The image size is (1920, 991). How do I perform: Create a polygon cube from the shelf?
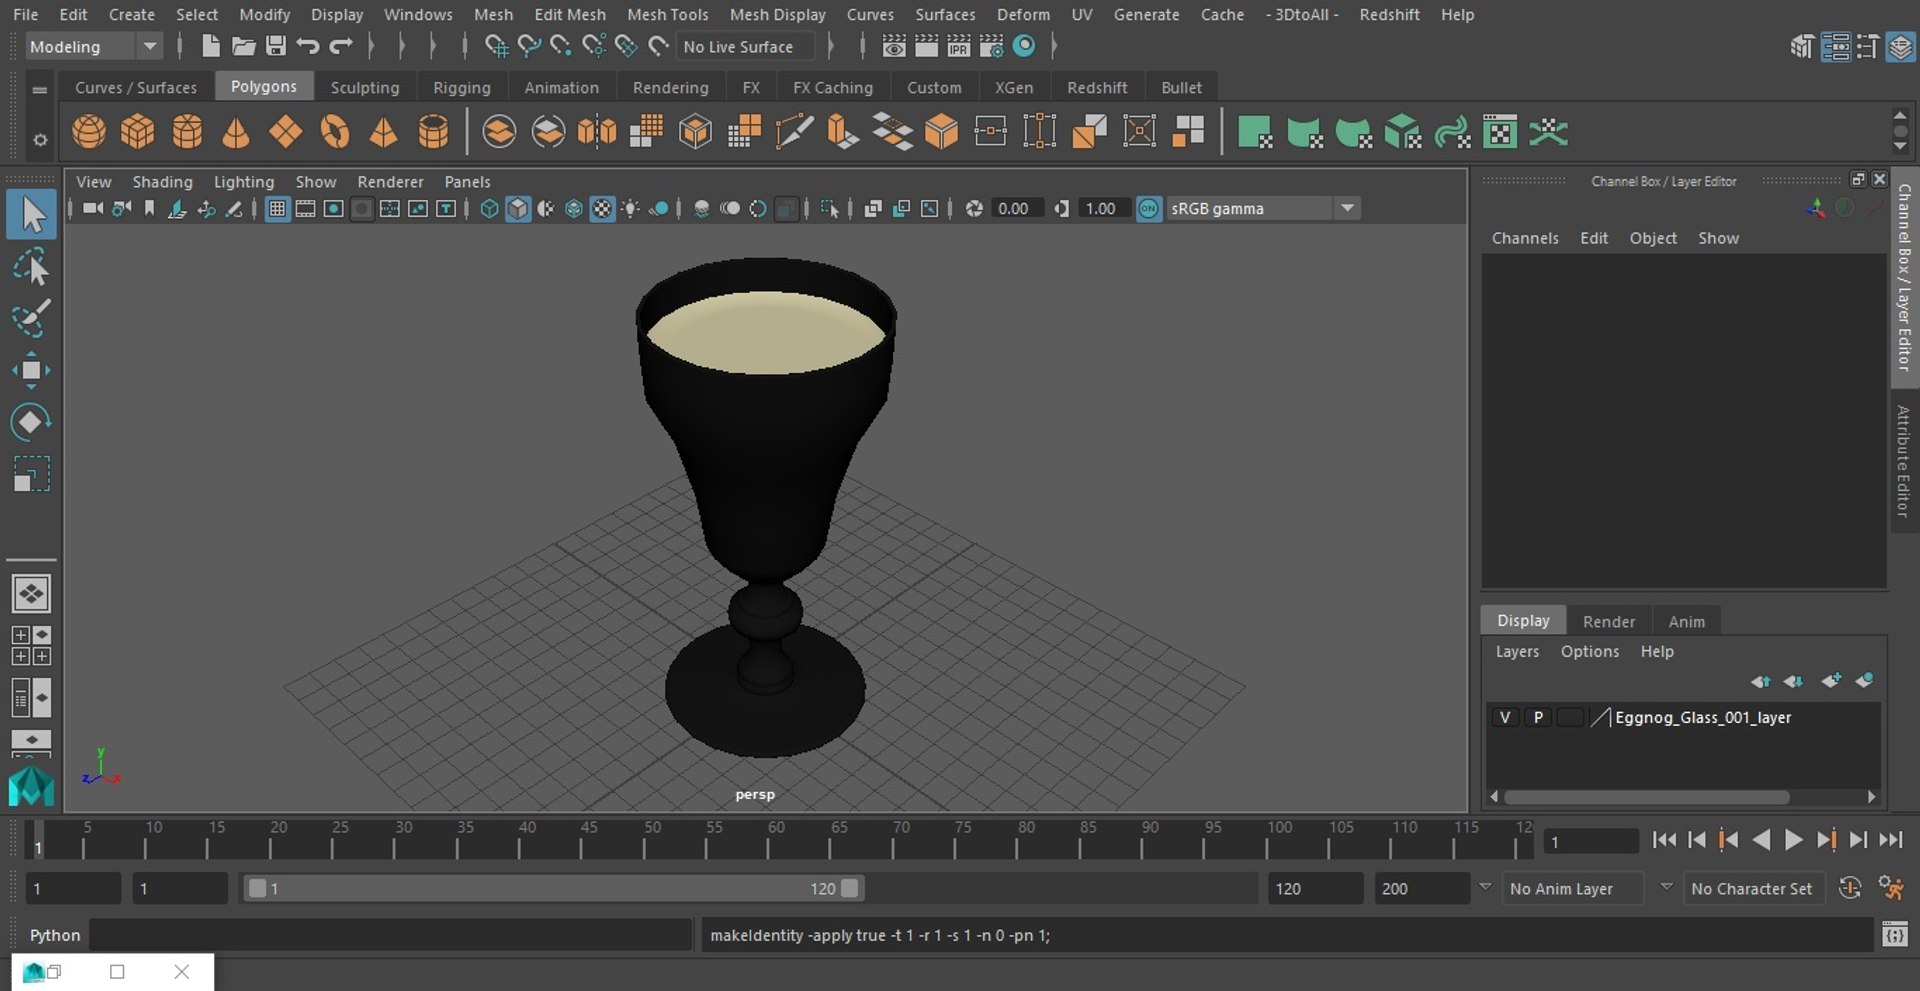point(138,132)
